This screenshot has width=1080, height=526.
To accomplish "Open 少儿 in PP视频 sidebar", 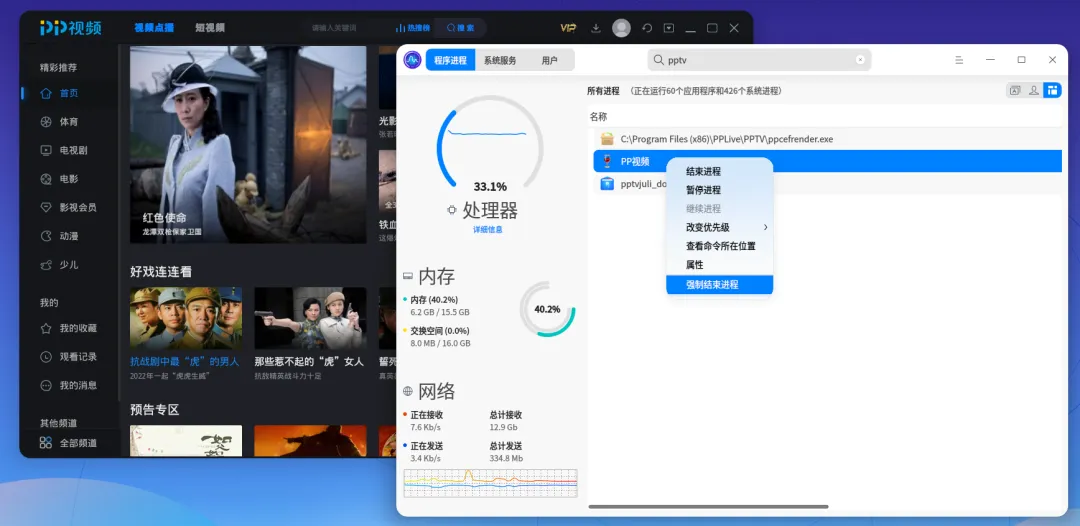I will [x=69, y=265].
